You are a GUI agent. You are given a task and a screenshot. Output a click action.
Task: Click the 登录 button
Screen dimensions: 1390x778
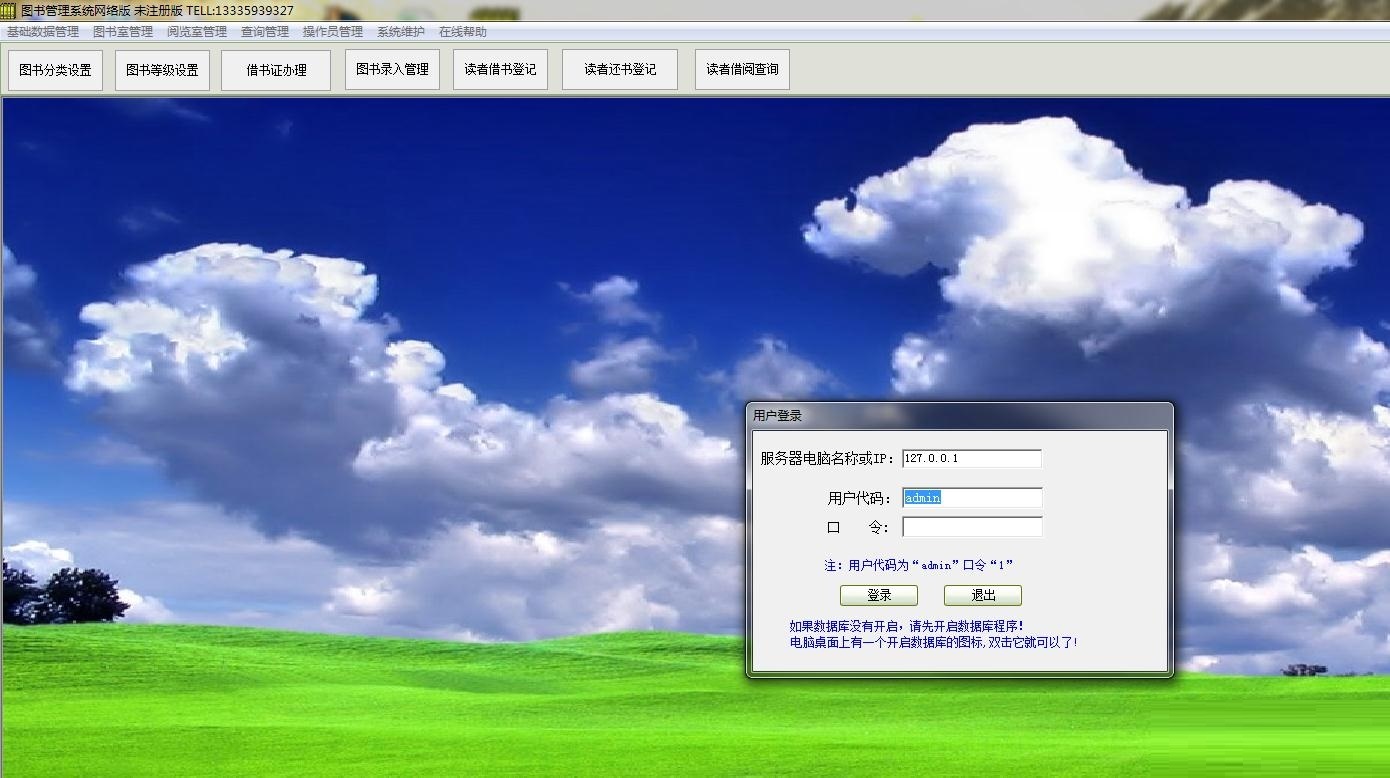tap(879, 595)
